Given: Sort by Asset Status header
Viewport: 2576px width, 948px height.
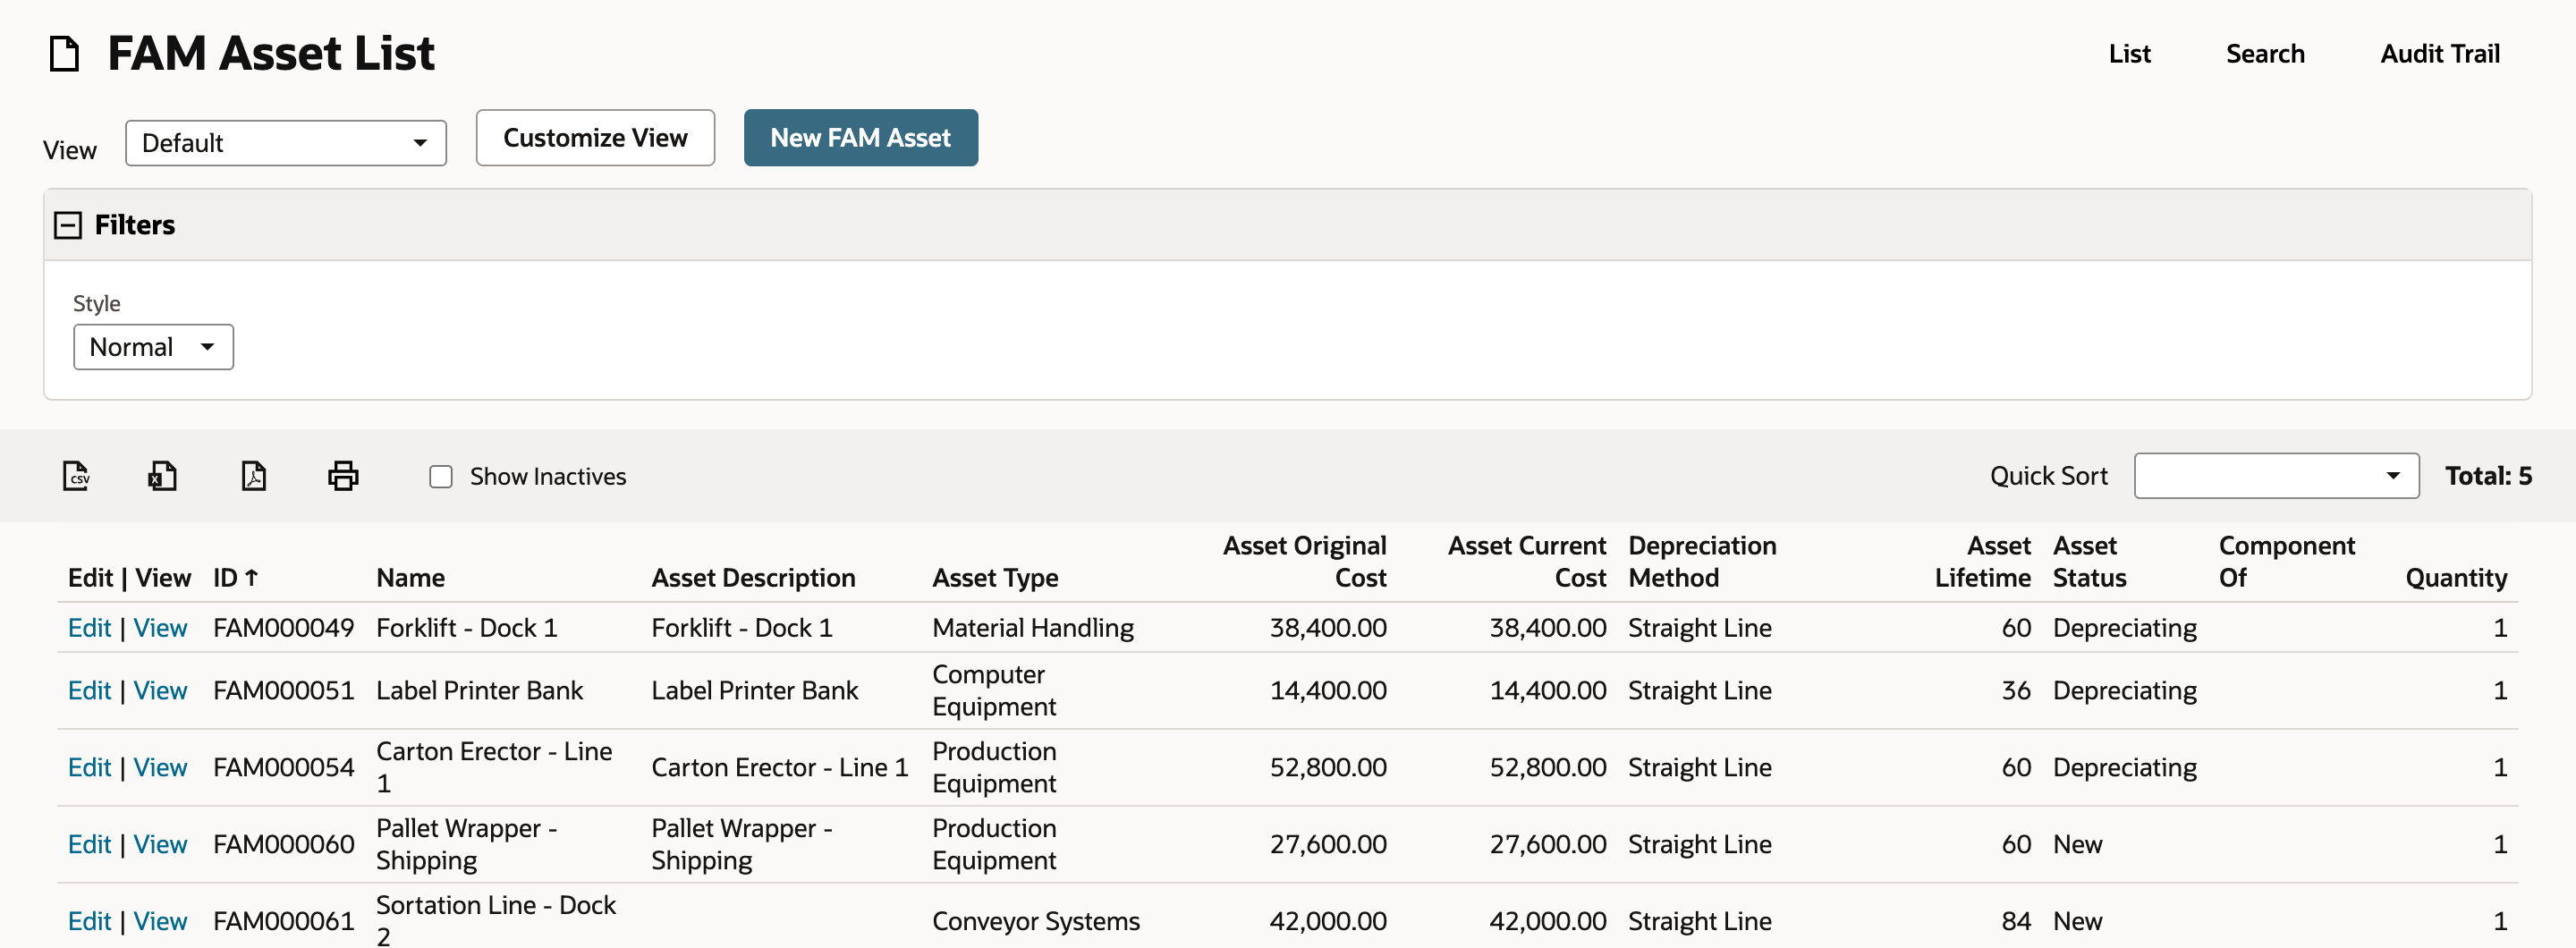Looking at the screenshot, I should (2089, 562).
